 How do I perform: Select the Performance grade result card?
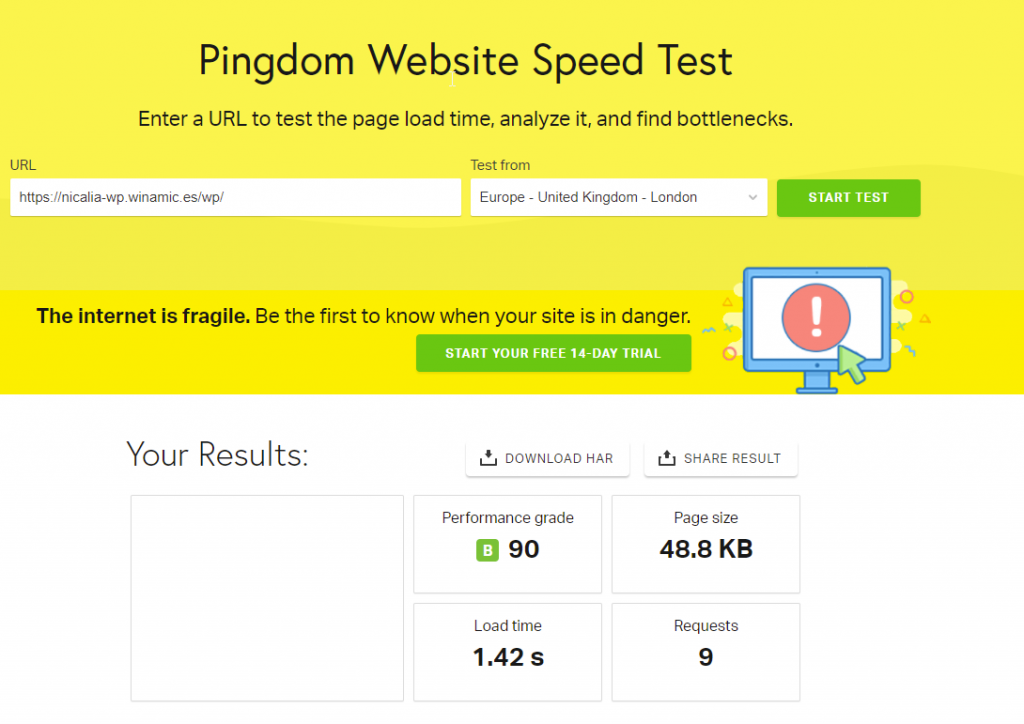coord(507,543)
